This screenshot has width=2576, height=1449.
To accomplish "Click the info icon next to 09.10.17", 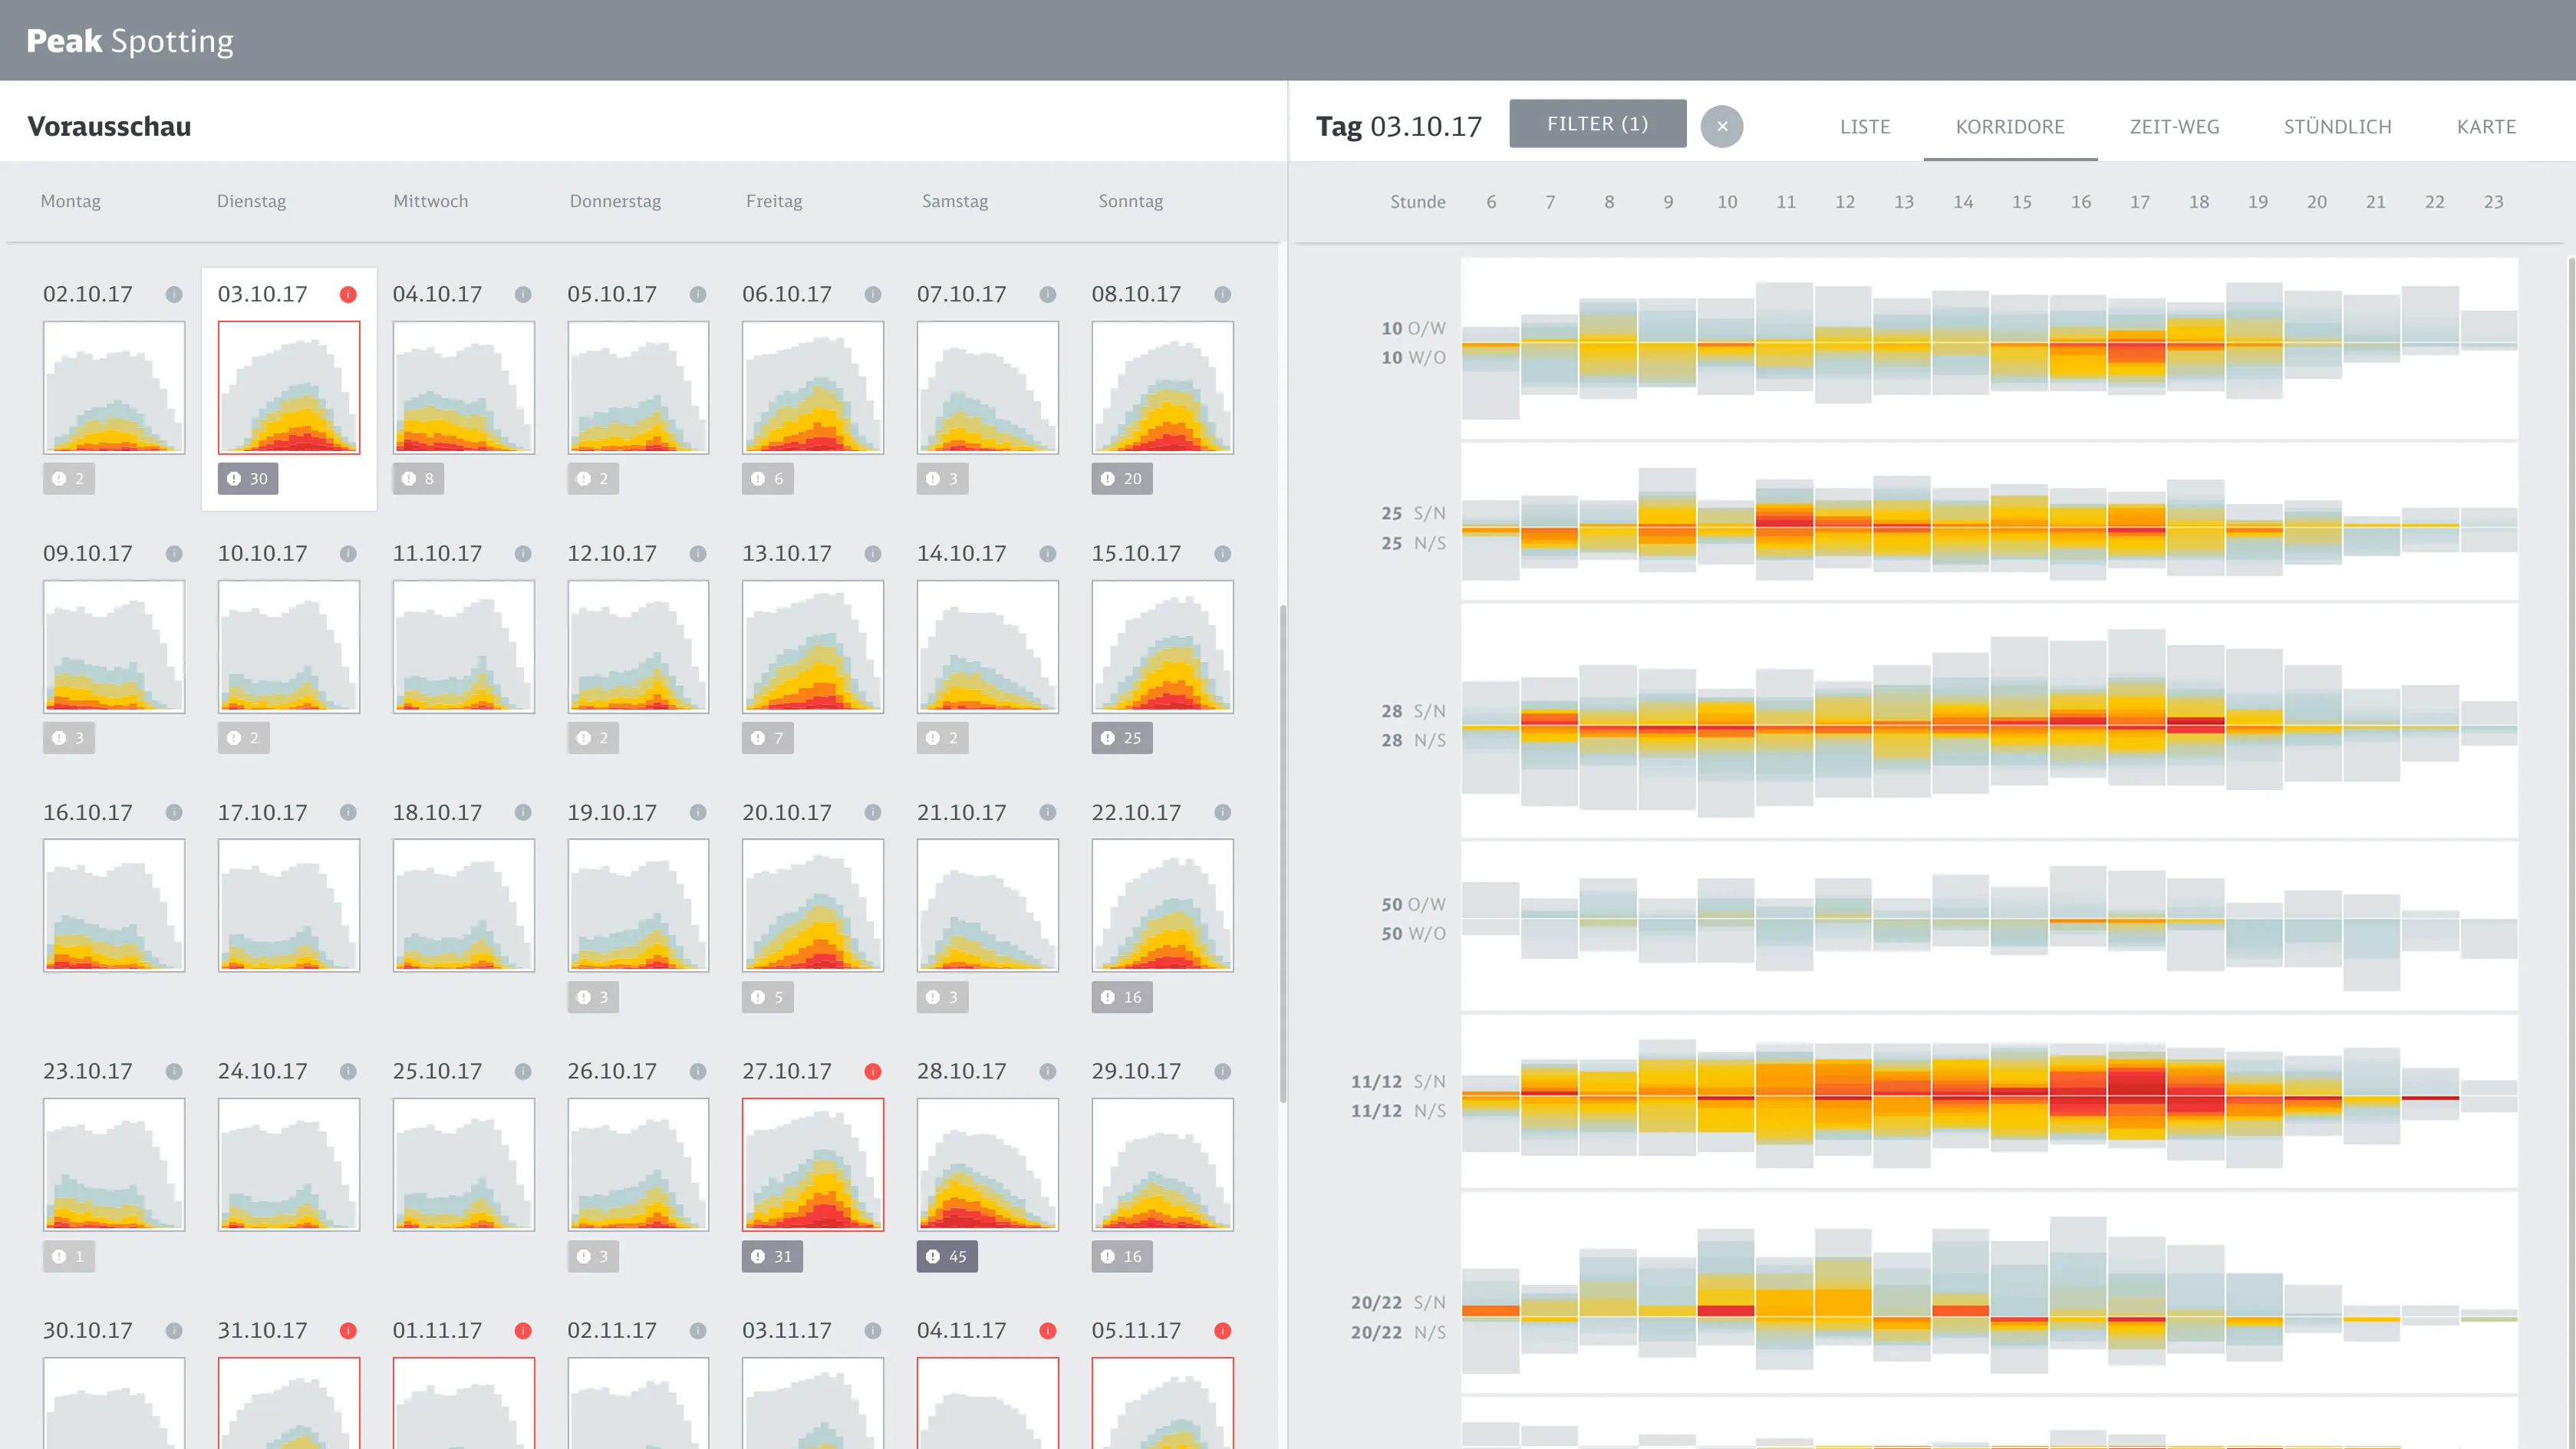I will click(174, 553).
